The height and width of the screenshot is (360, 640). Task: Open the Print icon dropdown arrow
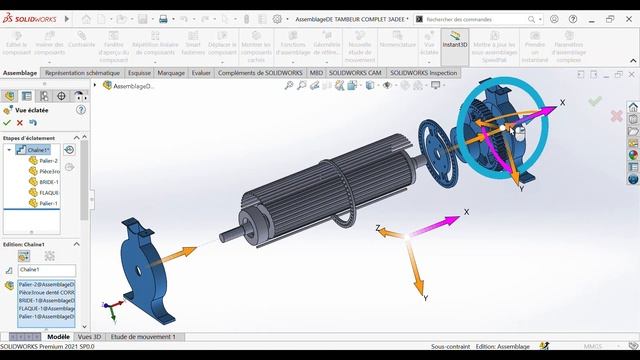[173, 19]
